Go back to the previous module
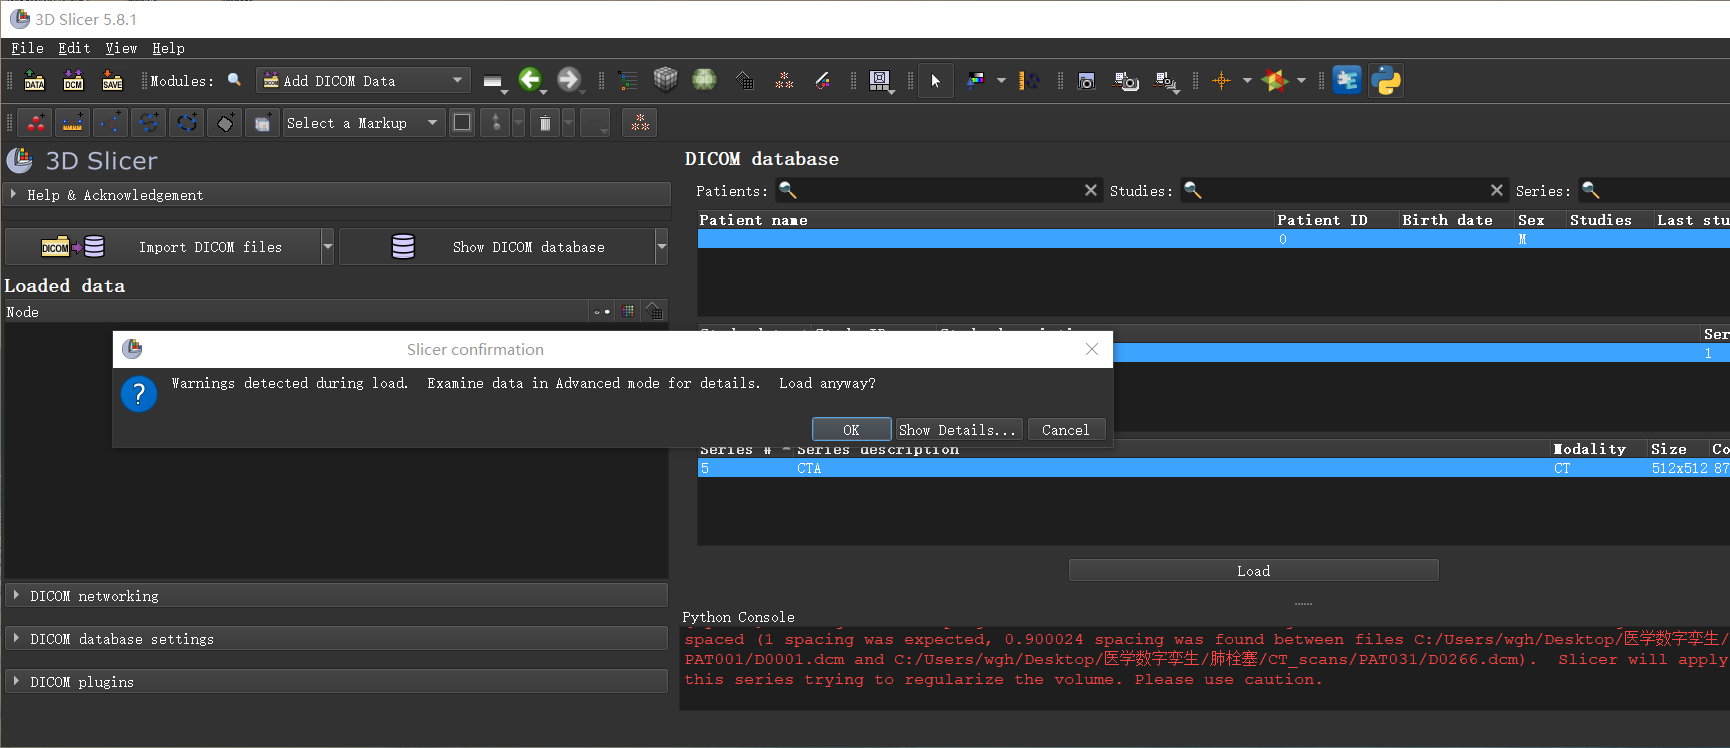This screenshot has width=1730, height=748. click(529, 79)
